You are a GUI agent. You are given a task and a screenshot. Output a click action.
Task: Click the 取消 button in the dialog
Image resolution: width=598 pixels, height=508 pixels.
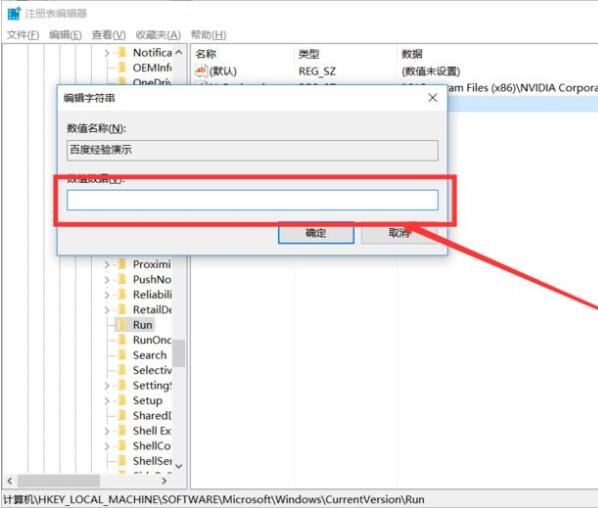click(x=399, y=233)
